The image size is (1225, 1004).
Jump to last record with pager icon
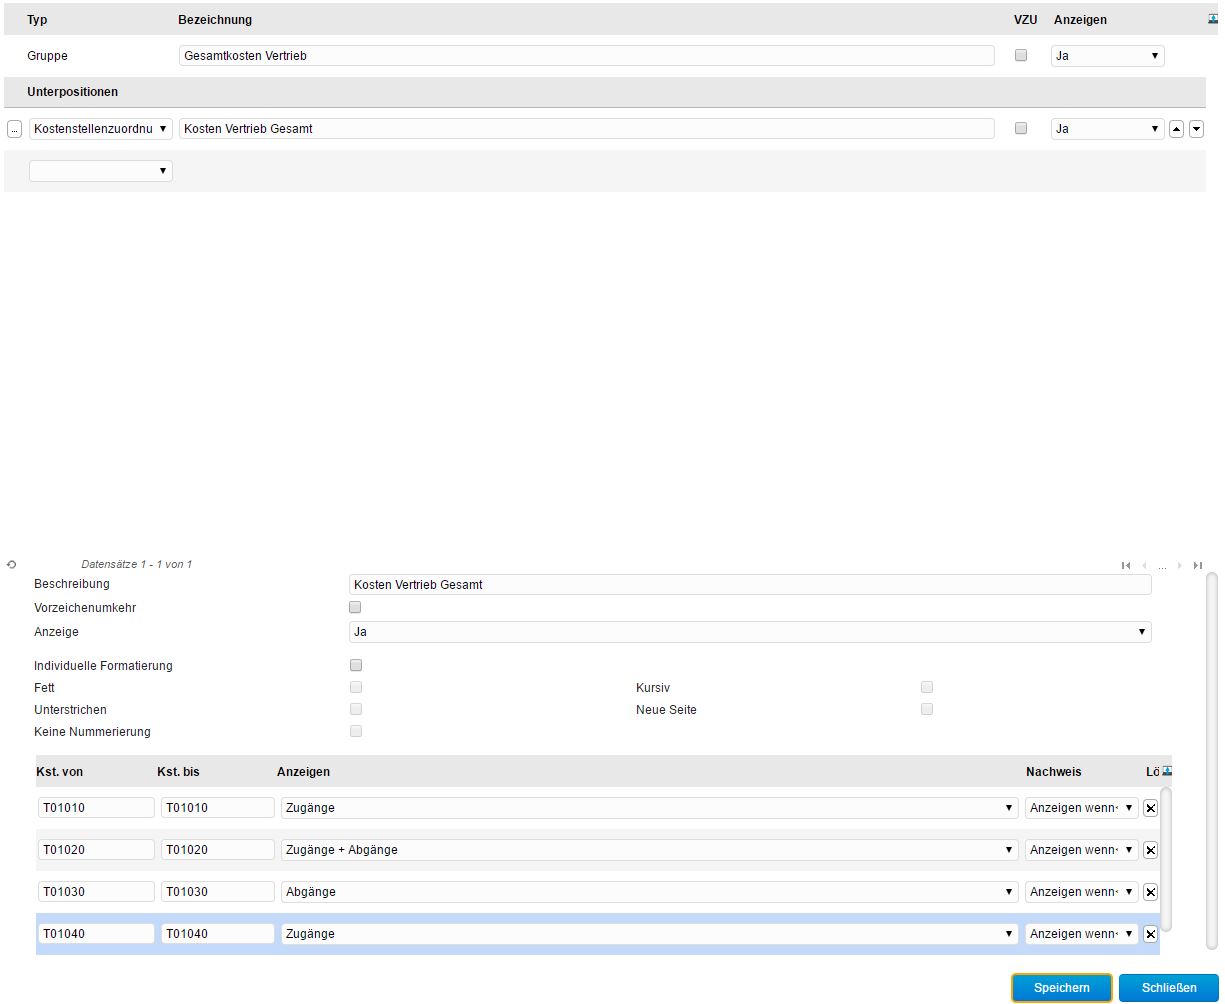pos(1198,566)
